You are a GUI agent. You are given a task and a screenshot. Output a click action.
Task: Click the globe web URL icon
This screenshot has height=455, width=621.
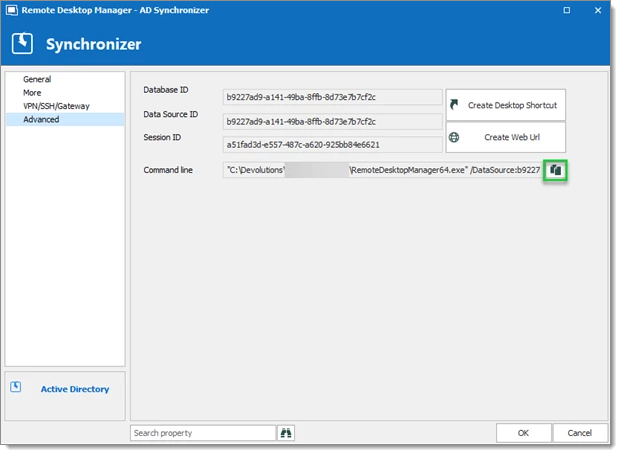click(x=454, y=137)
